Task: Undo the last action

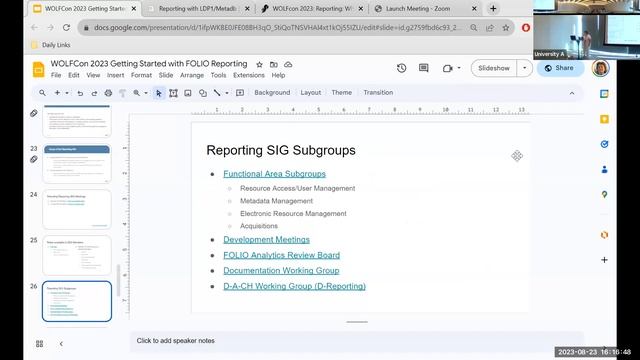Action: point(80,93)
